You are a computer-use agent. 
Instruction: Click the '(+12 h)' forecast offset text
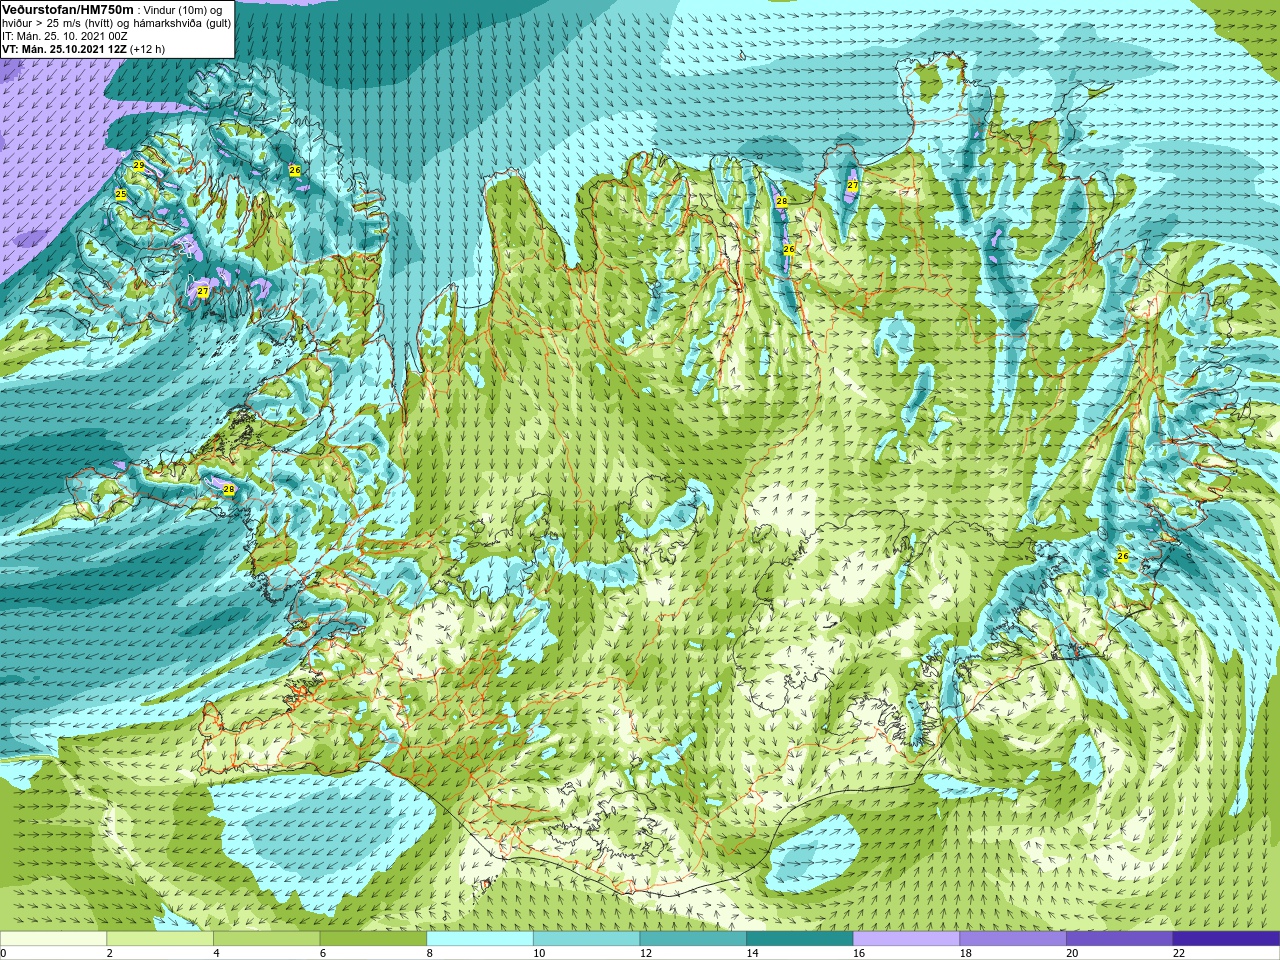pos(148,49)
